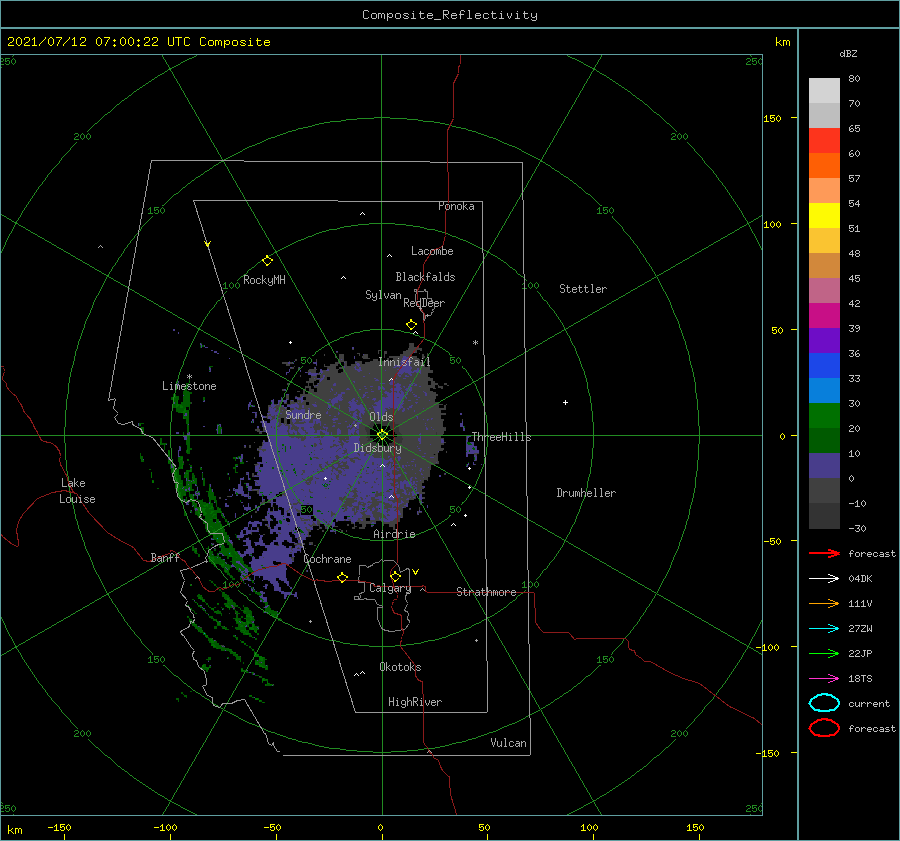Click the Calgary city label
The image size is (900, 841).
point(390,588)
